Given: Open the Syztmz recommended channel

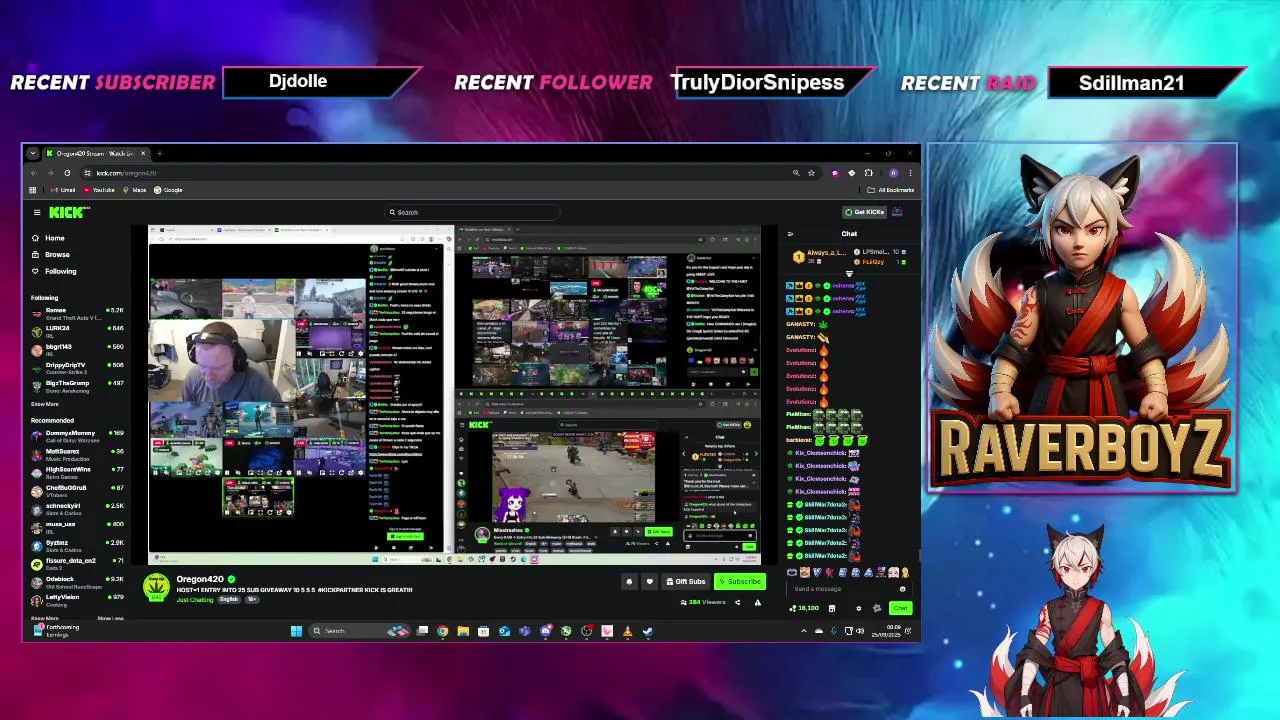Looking at the screenshot, I should click(77, 545).
